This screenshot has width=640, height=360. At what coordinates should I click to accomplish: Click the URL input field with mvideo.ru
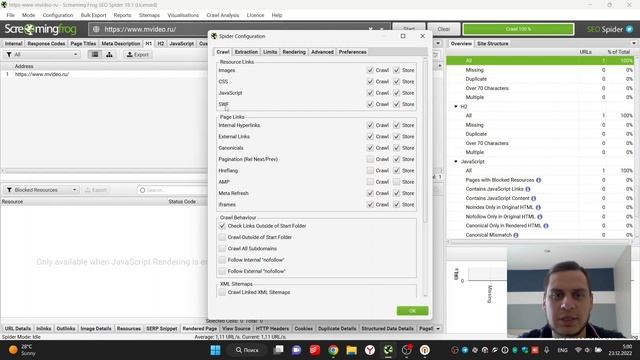click(239, 29)
